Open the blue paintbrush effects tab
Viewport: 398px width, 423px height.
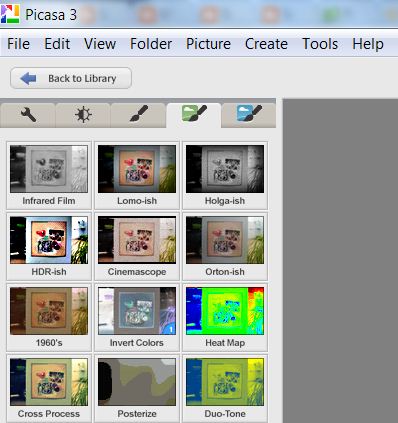(249, 115)
